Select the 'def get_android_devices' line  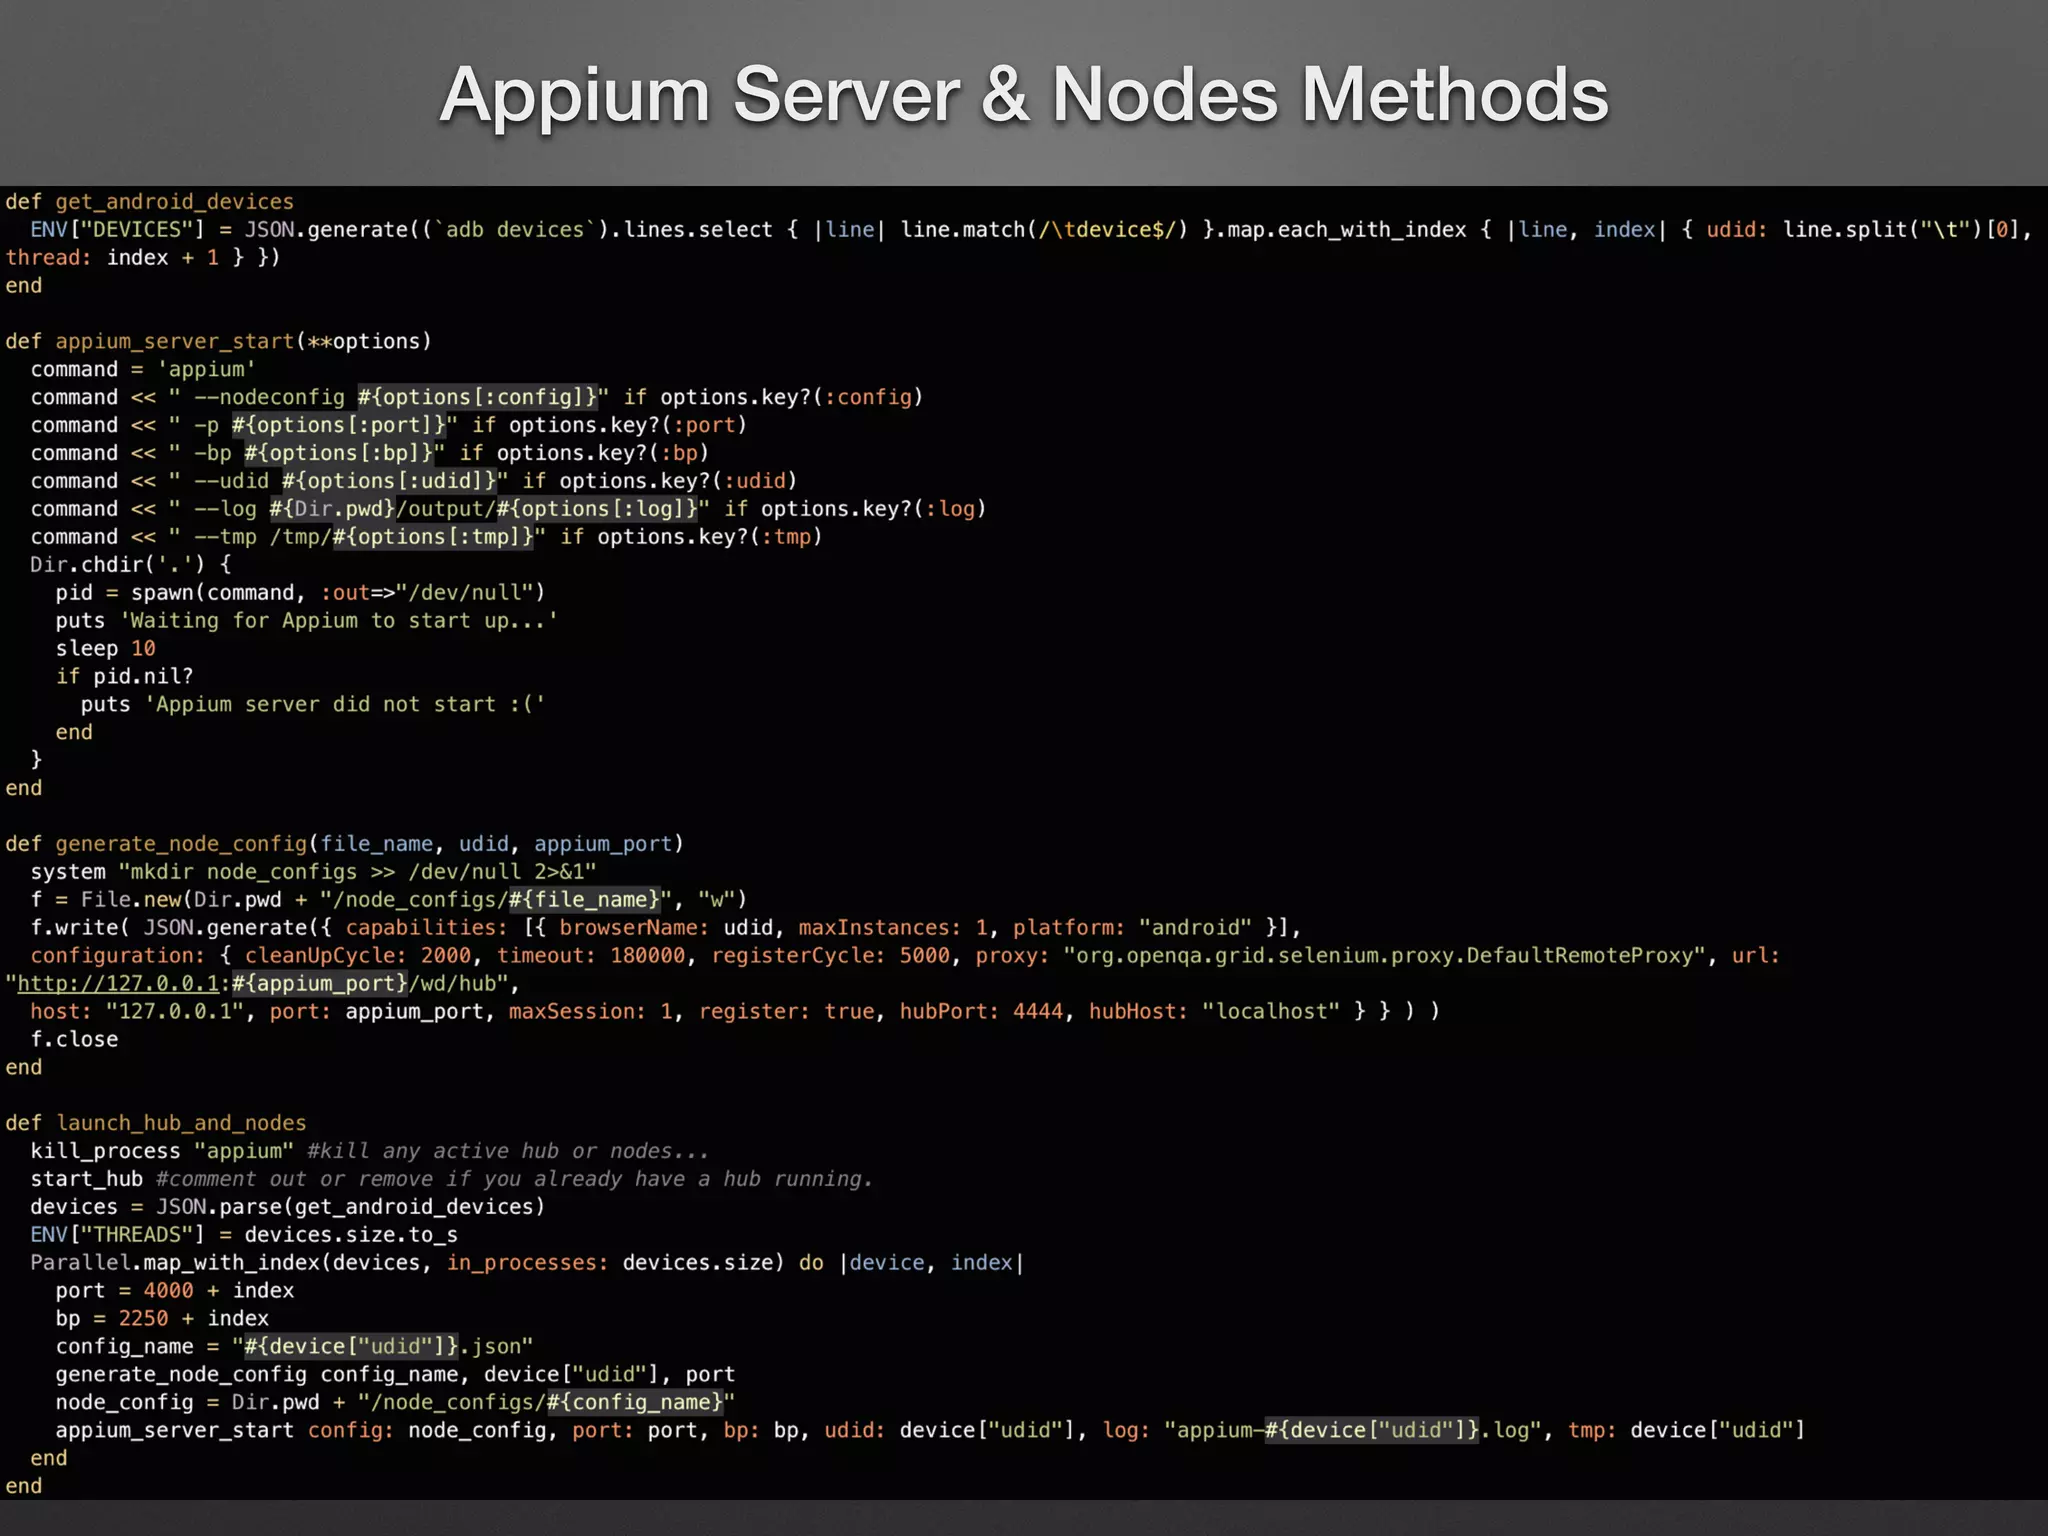pyautogui.click(x=150, y=202)
